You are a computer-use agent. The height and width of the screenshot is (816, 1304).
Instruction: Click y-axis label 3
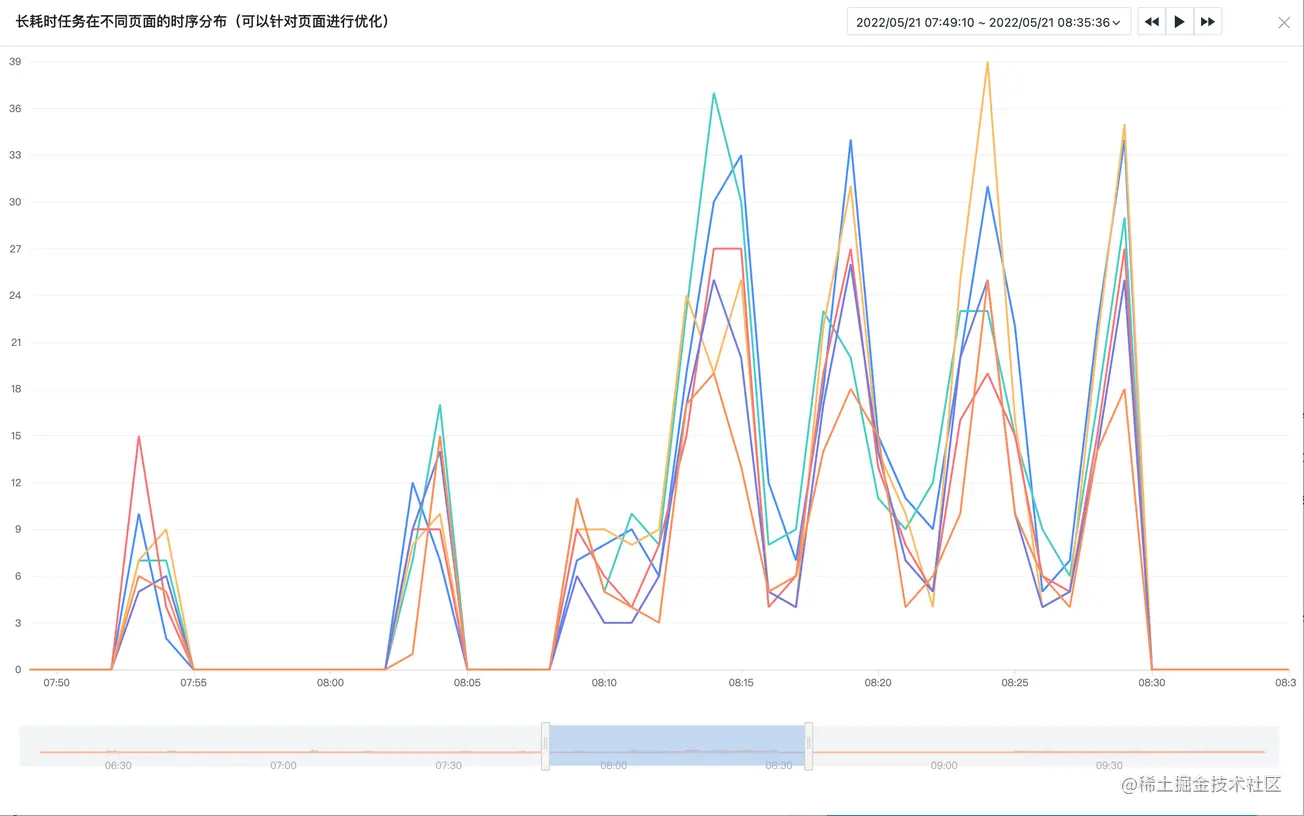coord(17,623)
